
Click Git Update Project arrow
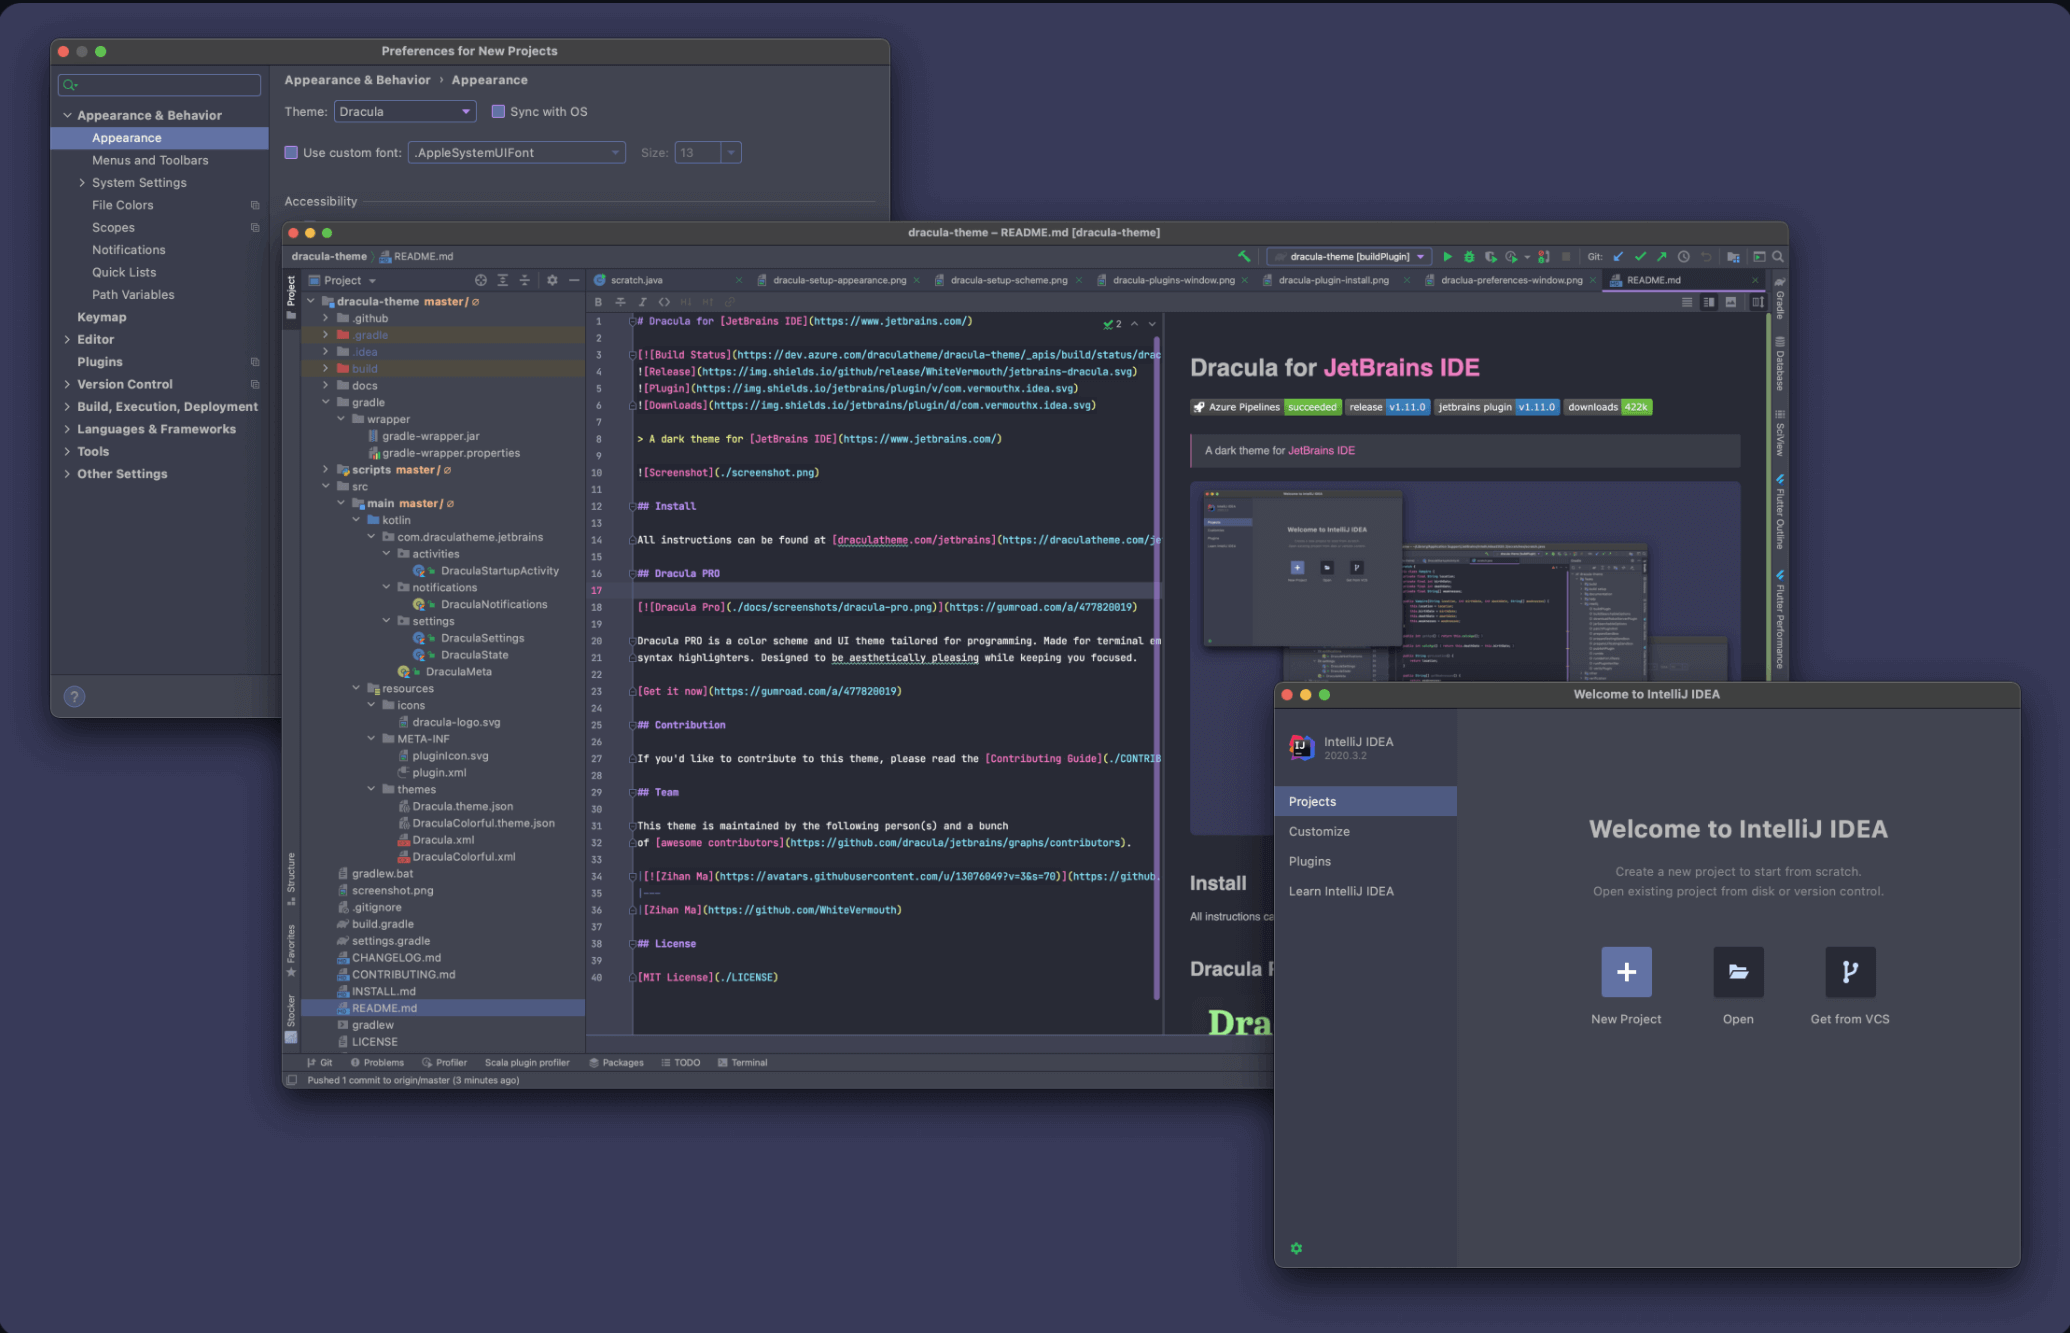tap(1618, 257)
